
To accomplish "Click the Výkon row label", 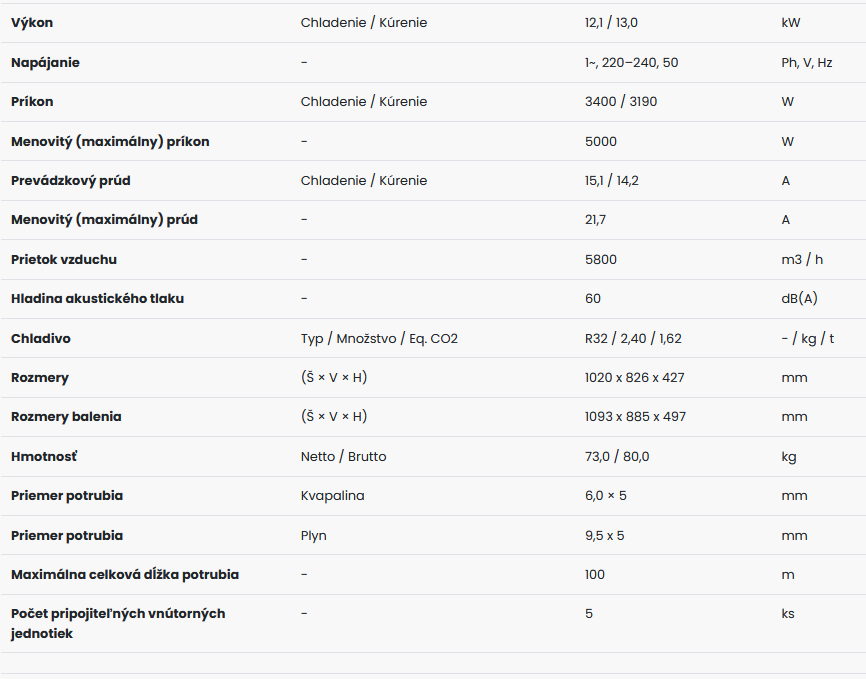I will (32, 23).
